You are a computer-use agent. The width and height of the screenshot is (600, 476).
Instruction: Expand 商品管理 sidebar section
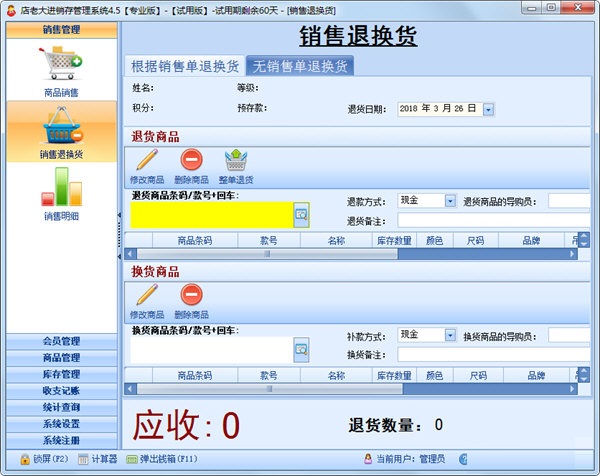[x=62, y=358]
